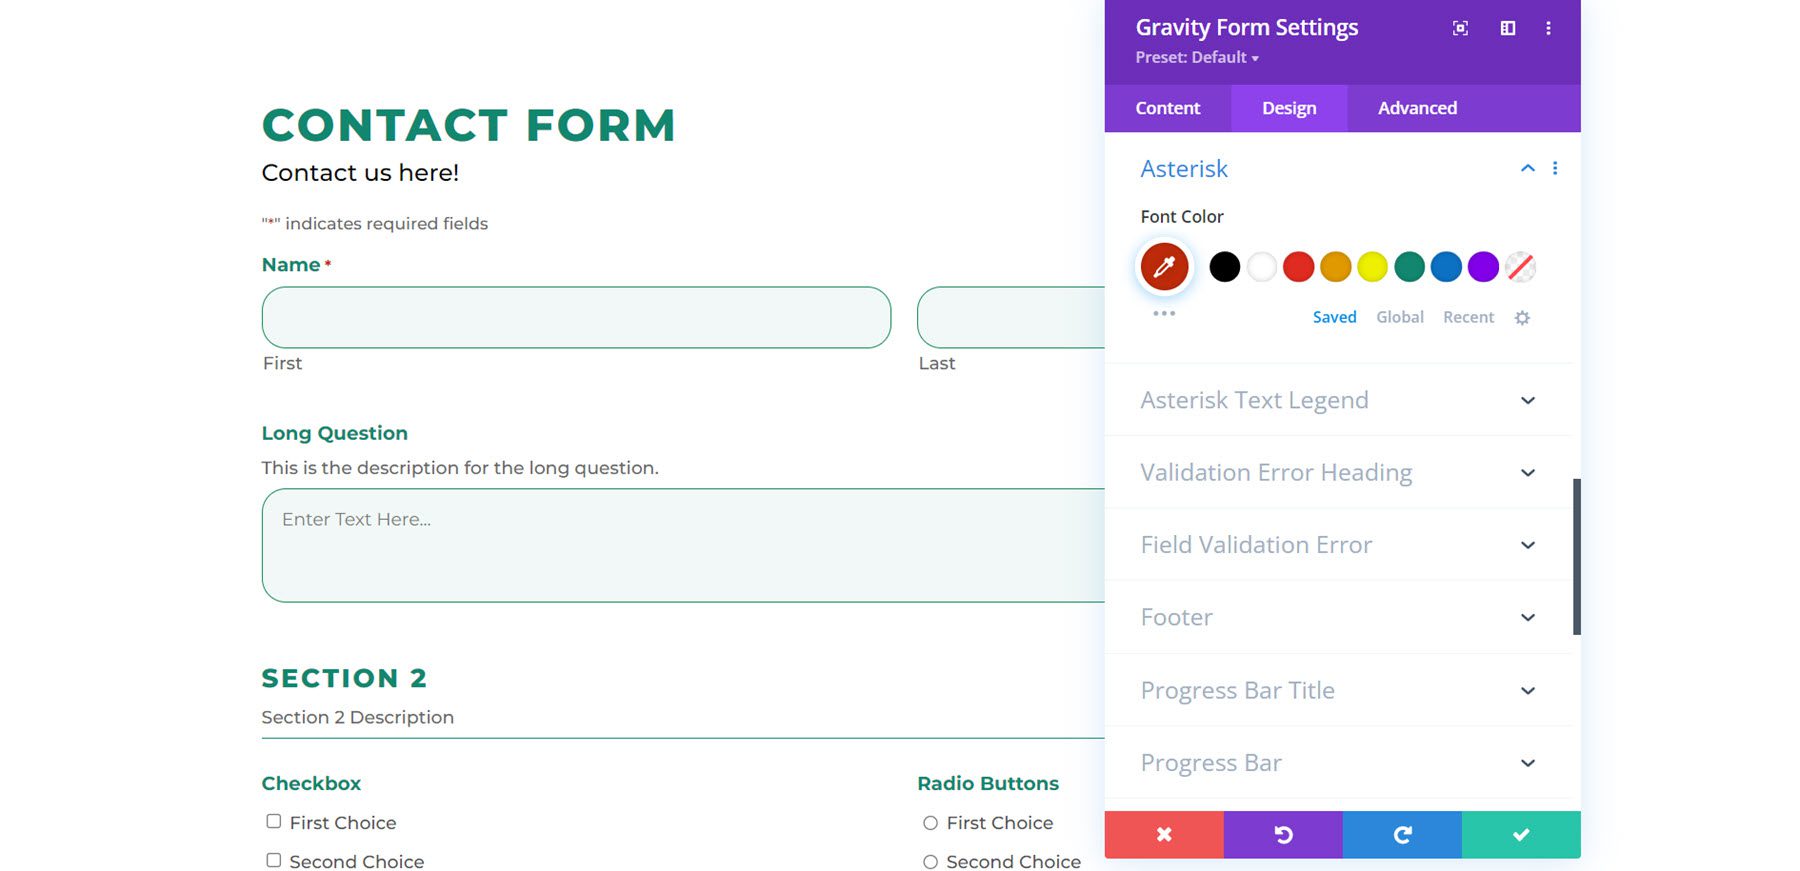Image resolution: width=1800 pixels, height=871 pixels.
Task: Switch to the Advanced tab
Action: click(x=1417, y=108)
